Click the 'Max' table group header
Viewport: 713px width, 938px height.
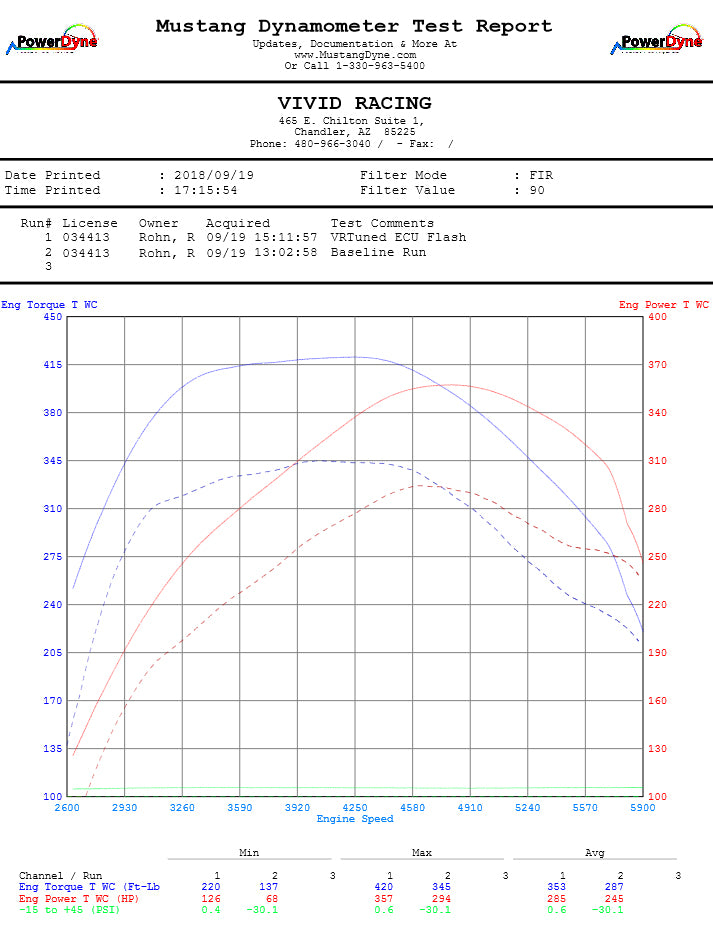(422, 852)
